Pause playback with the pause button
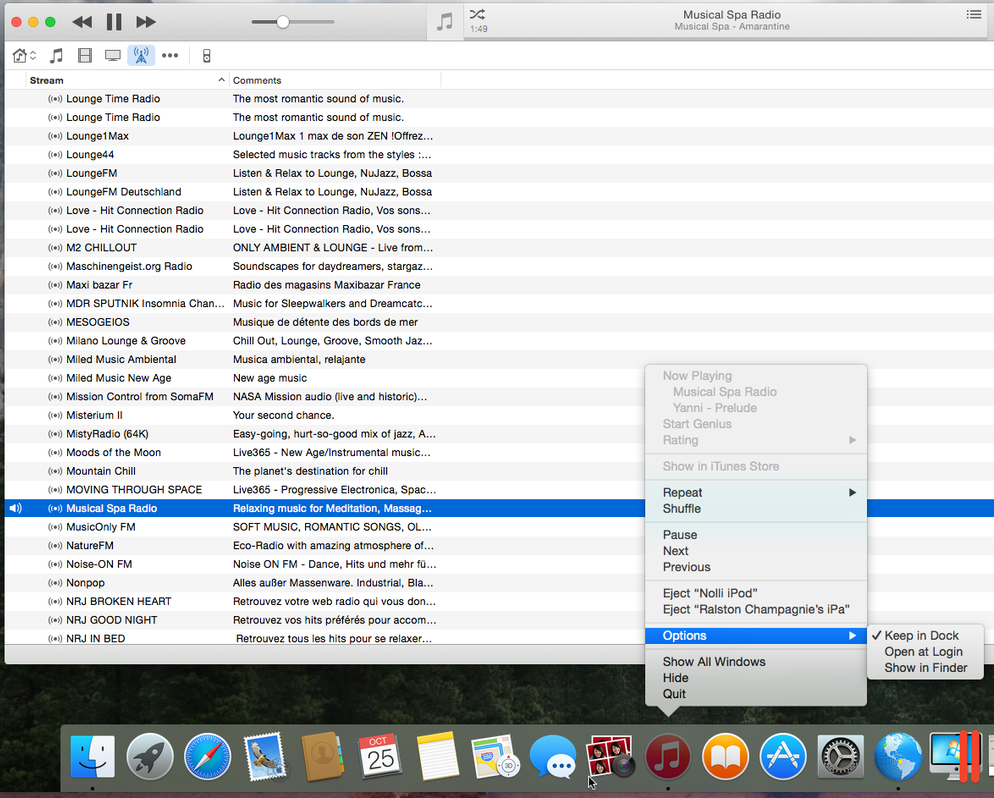 click(x=114, y=22)
